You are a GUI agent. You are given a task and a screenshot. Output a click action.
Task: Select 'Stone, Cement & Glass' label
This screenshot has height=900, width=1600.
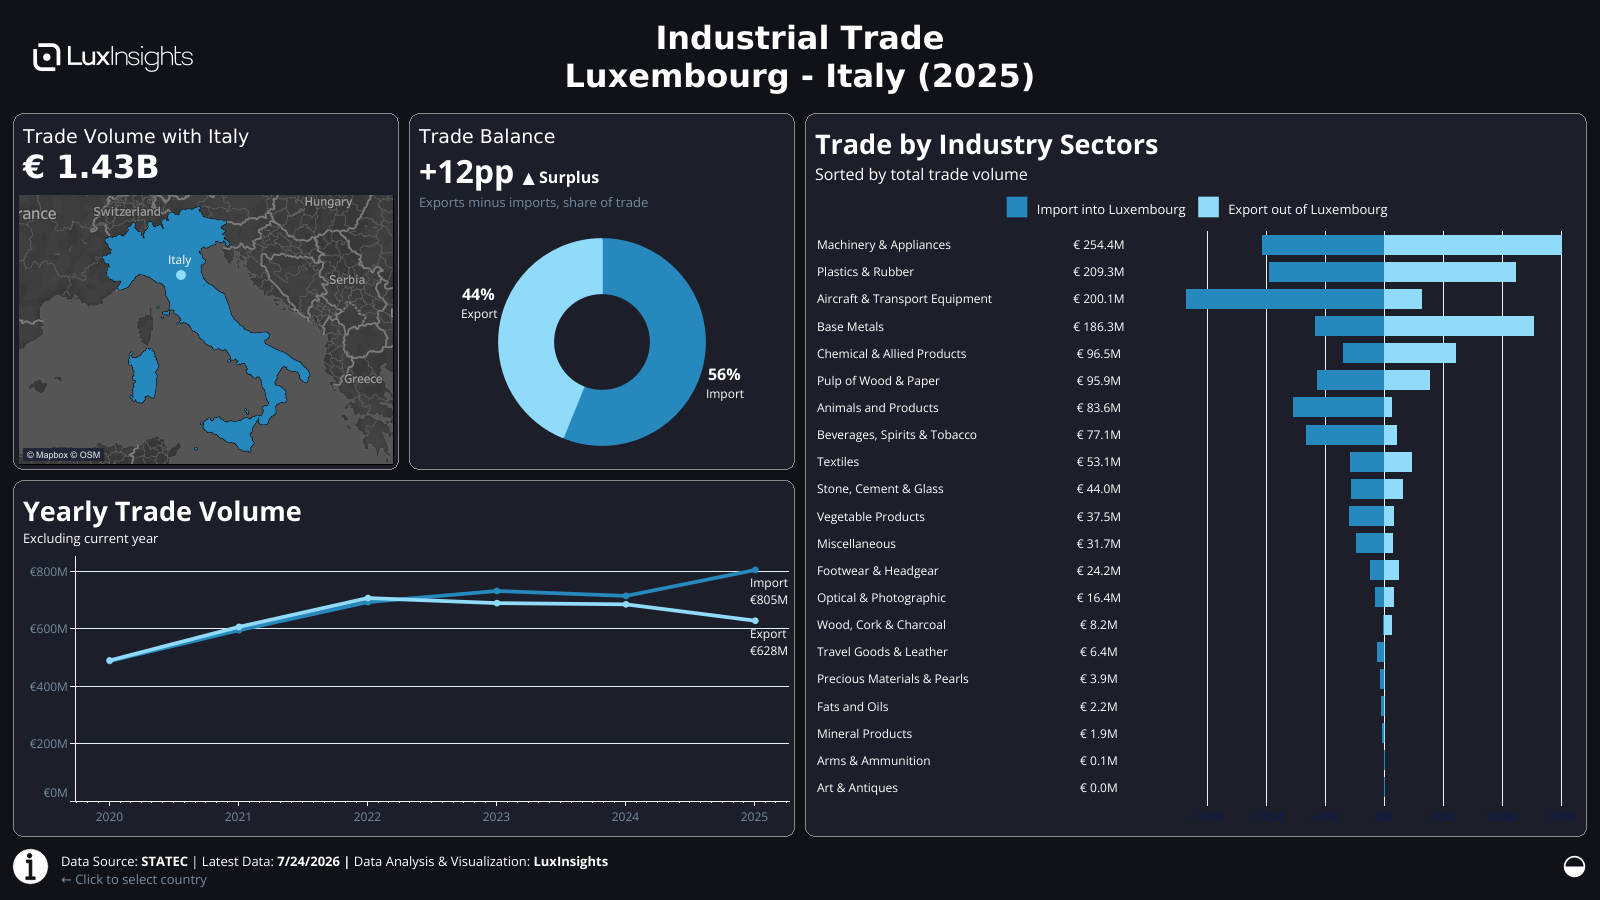point(880,489)
